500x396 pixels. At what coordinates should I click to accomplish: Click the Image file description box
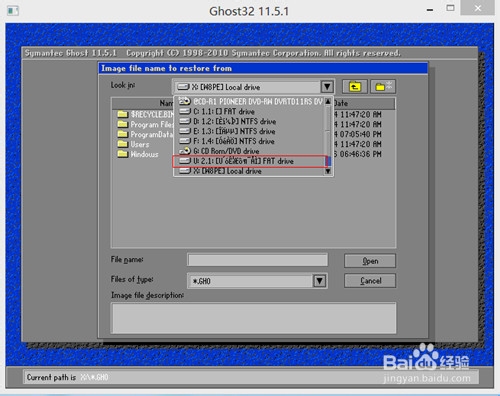254,318
